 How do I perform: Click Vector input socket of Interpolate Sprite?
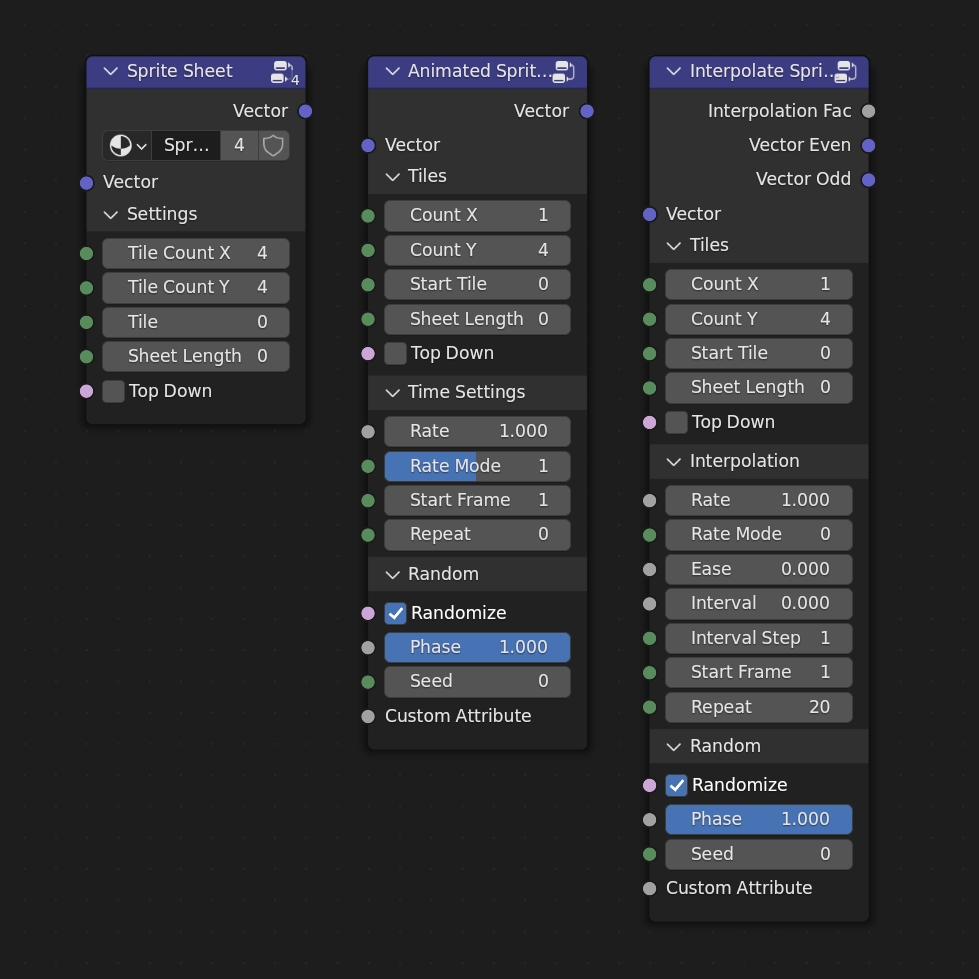(x=649, y=215)
